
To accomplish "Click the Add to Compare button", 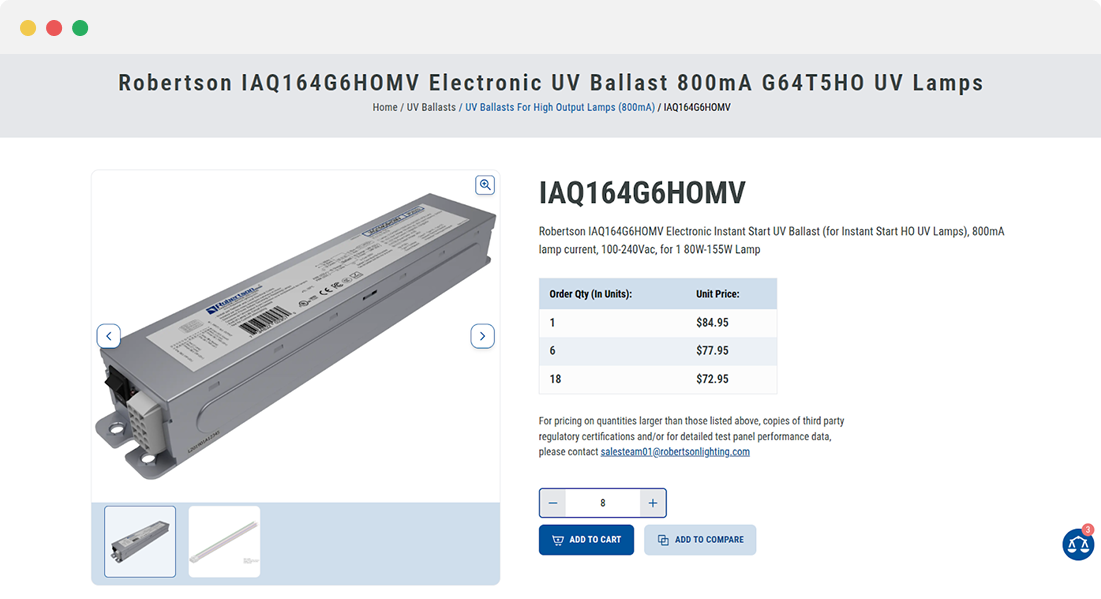I will (x=700, y=540).
